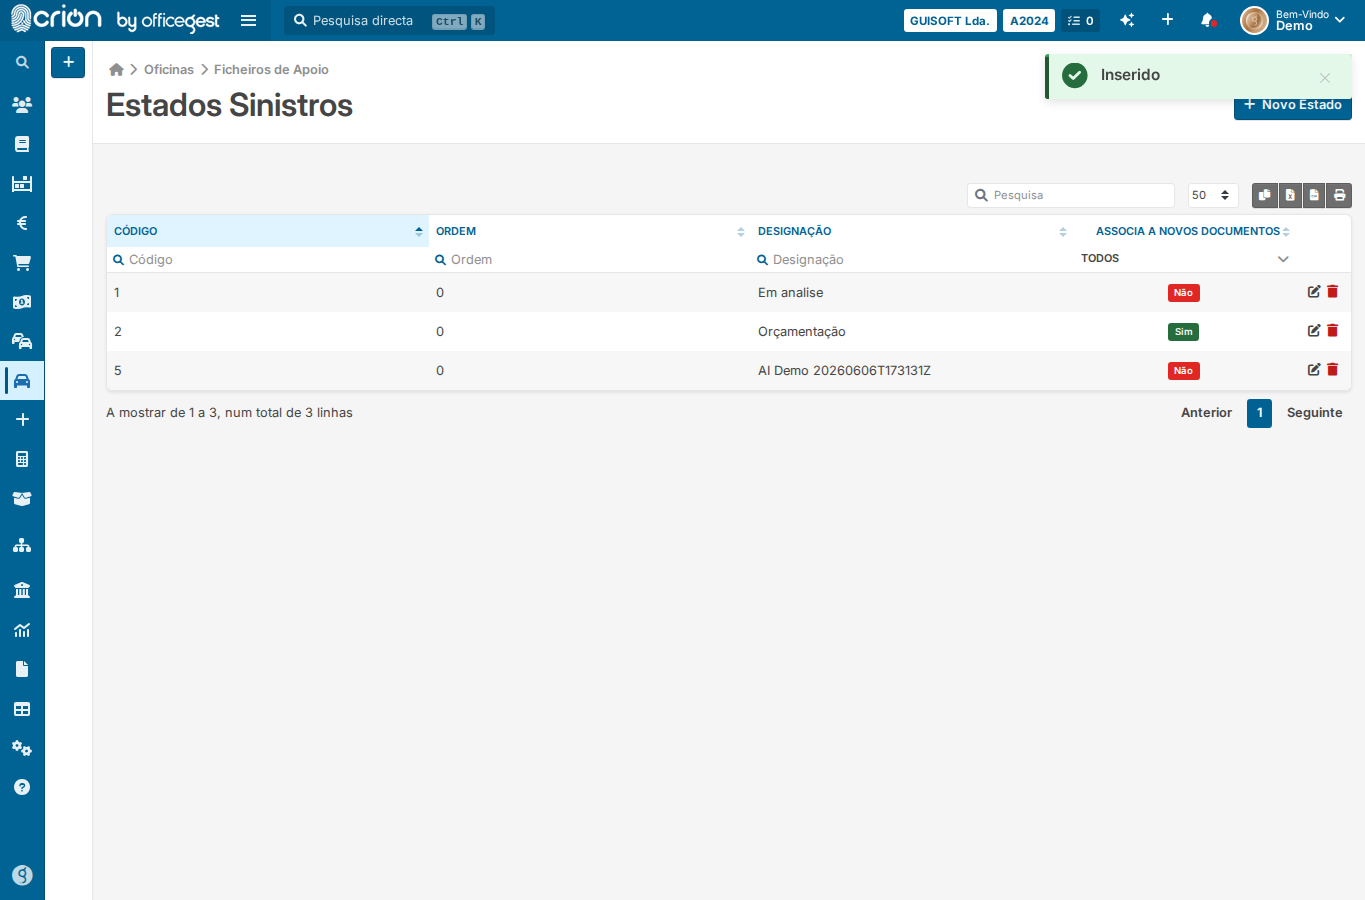Screen dimensions: 1365x900
Task: Edit the Orçamentação row
Action: pyautogui.click(x=1314, y=331)
